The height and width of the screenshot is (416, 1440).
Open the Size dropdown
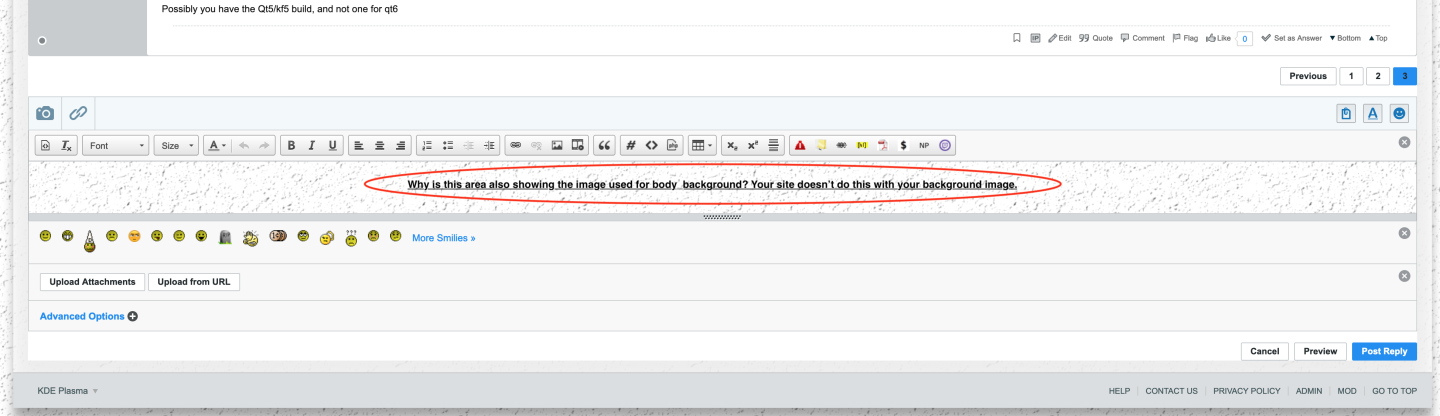tap(177, 145)
